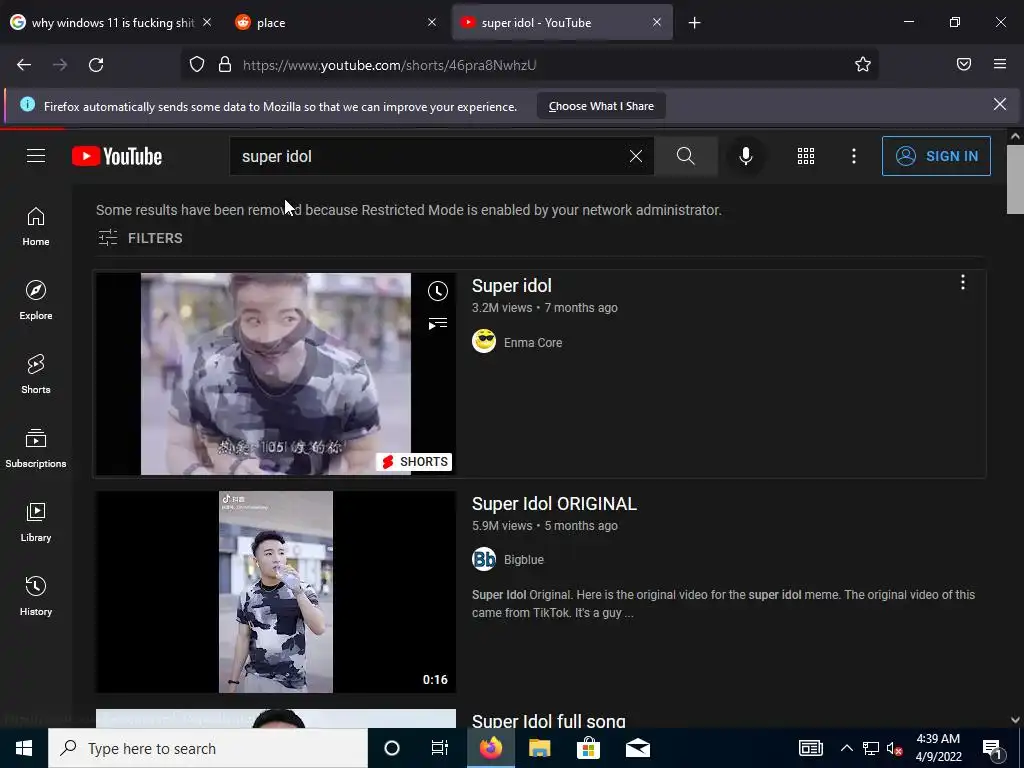The height and width of the screenshot is (768, 1024).
Task: Open Microsoft Store from the taskbar
Action: pos(588,748)
